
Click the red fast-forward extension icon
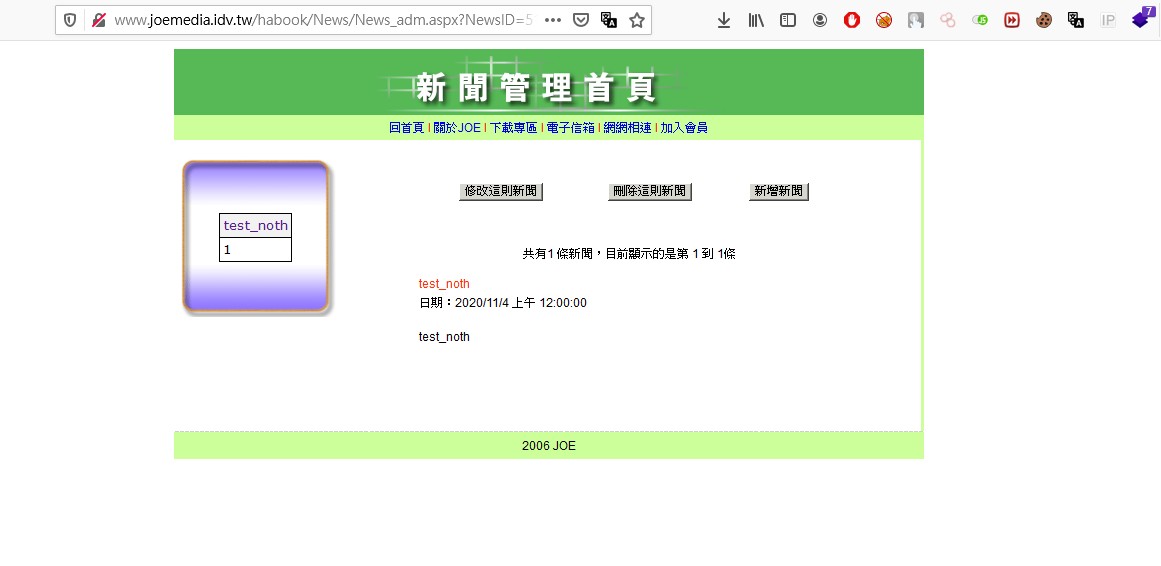coord(1012,21)
